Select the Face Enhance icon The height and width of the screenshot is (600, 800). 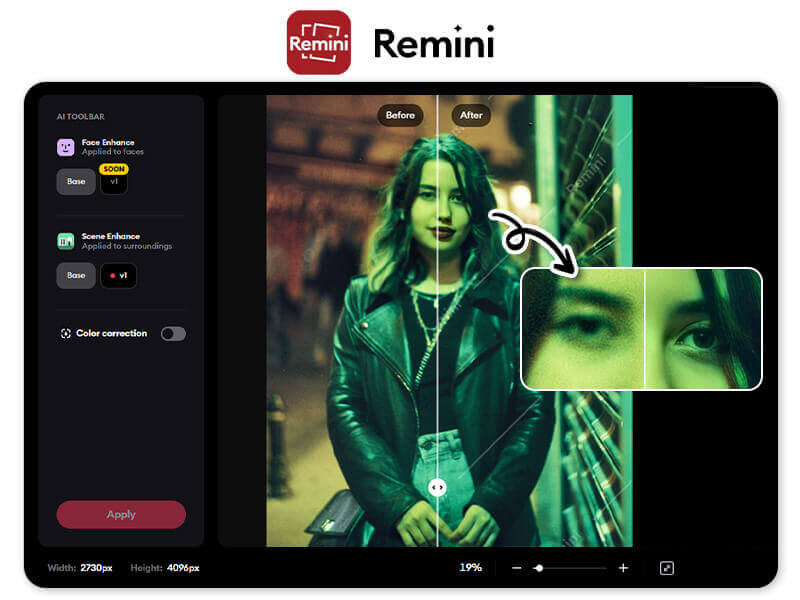pos(67,148)
